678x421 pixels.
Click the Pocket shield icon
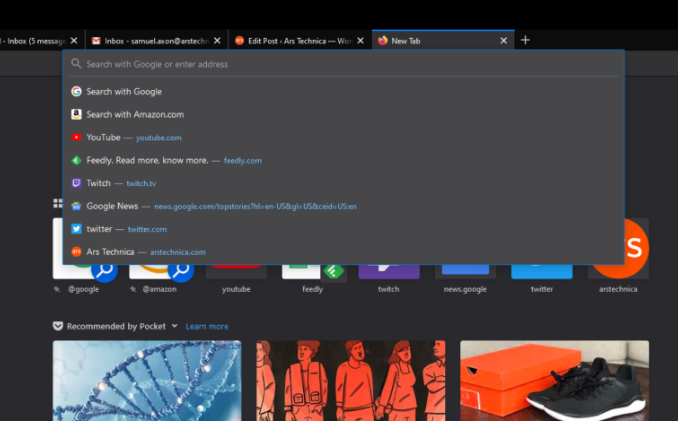click(x=58, y=326)
